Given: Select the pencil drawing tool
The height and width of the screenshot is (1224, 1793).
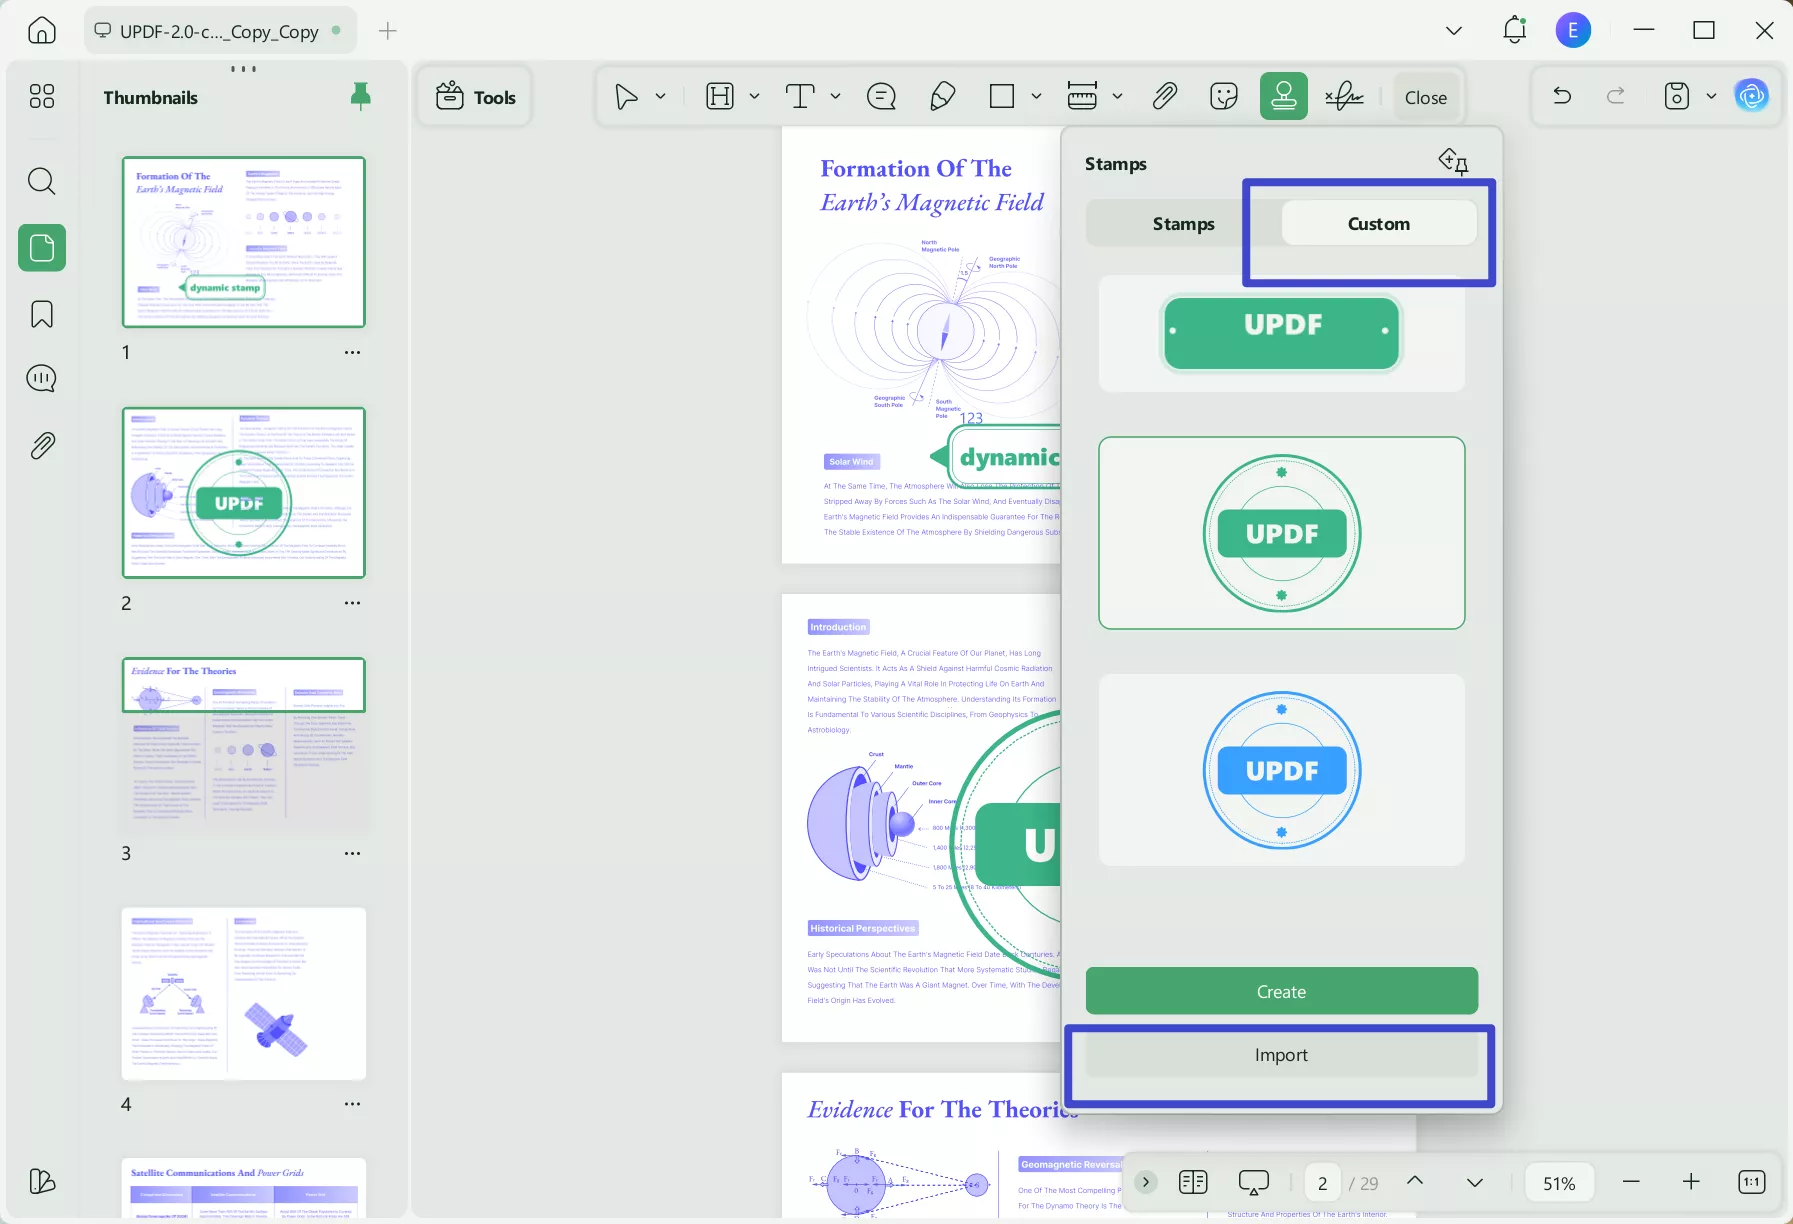Looking at the screenshot, I should 942,96.
